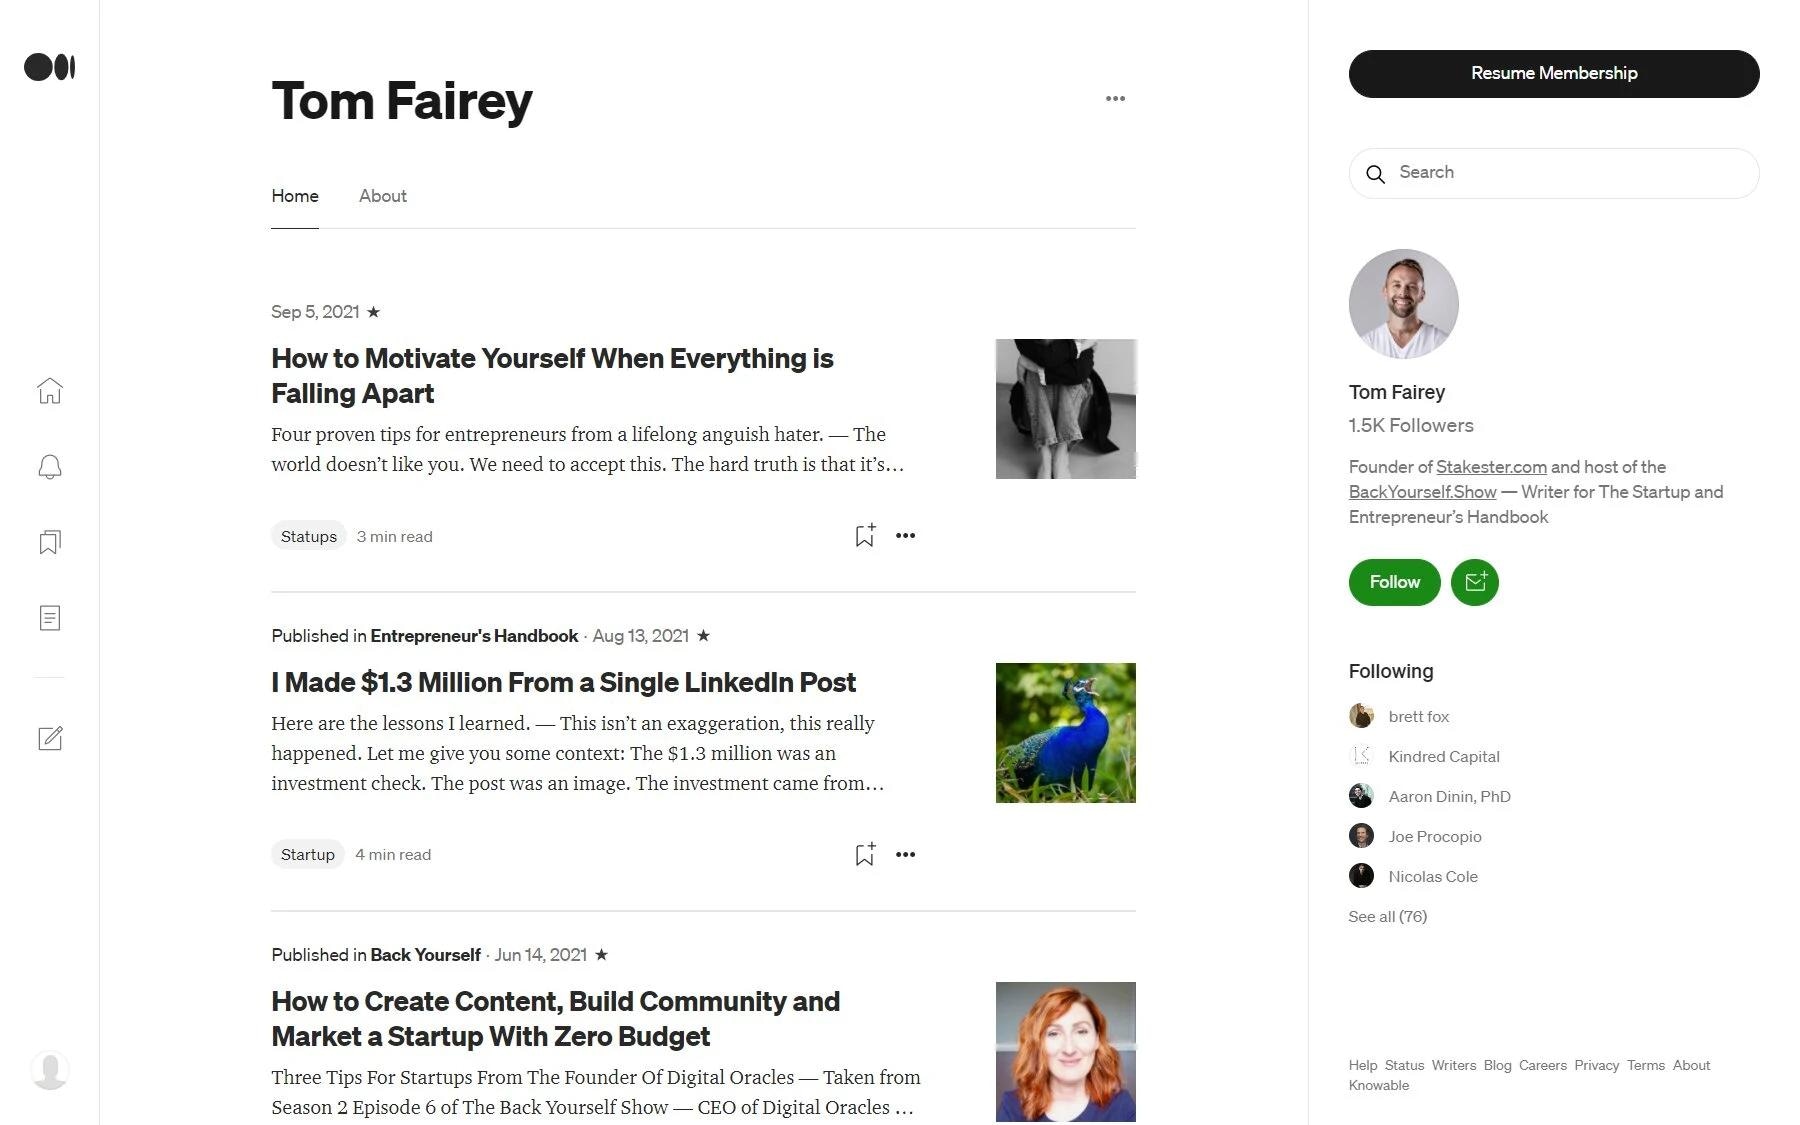The width and height of the screenshot is (1800, 1125).
Task: Open notifications bell icon
Action: [50, 467]
